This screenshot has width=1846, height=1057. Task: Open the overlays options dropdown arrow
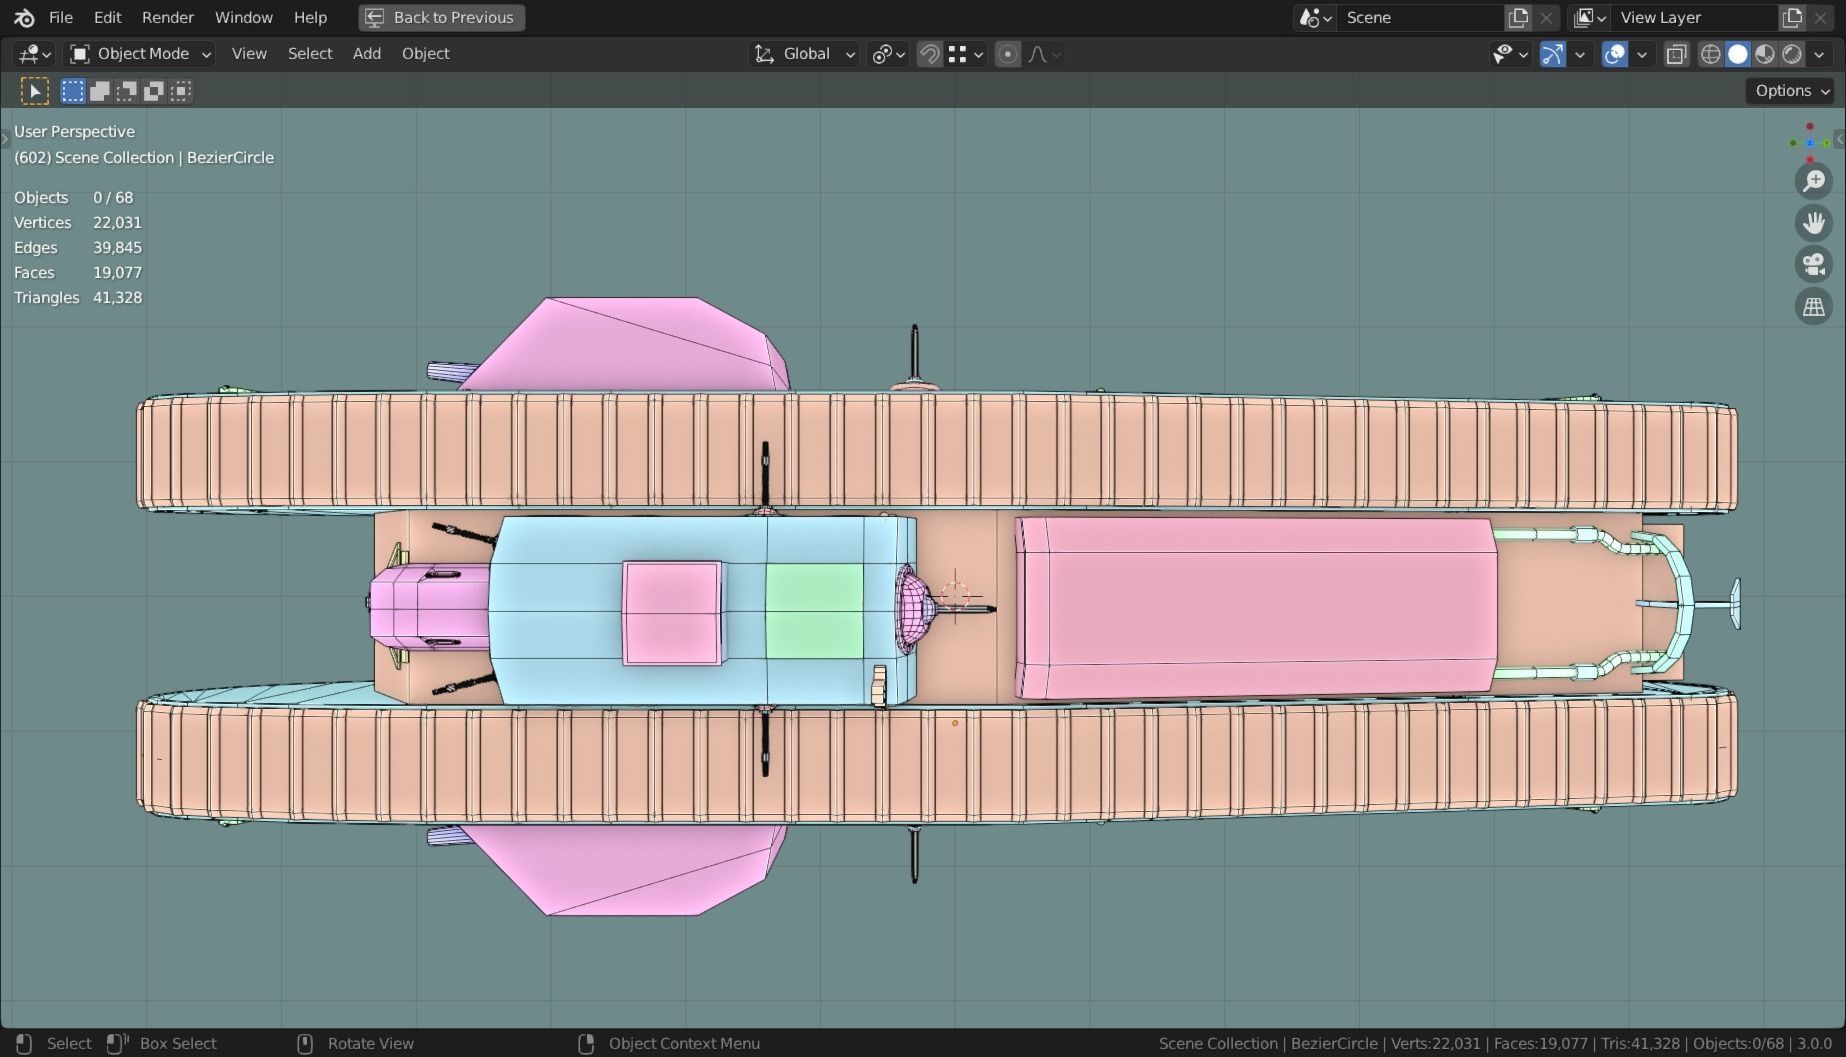coord(1642,54)
